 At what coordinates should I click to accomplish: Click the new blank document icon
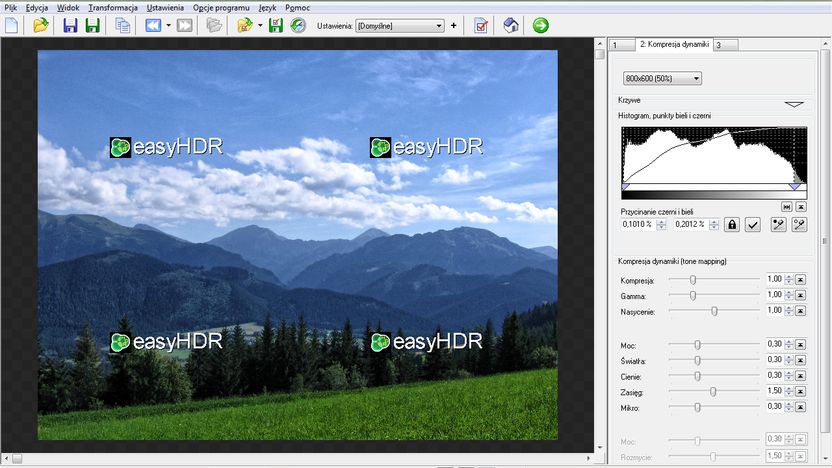point(12,25)
